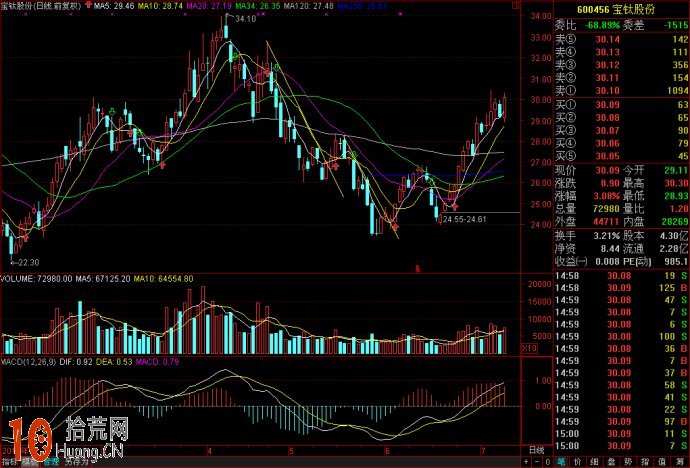Click the 委比 -68.89% value
The image size is (690, 468).
point(602,26)
